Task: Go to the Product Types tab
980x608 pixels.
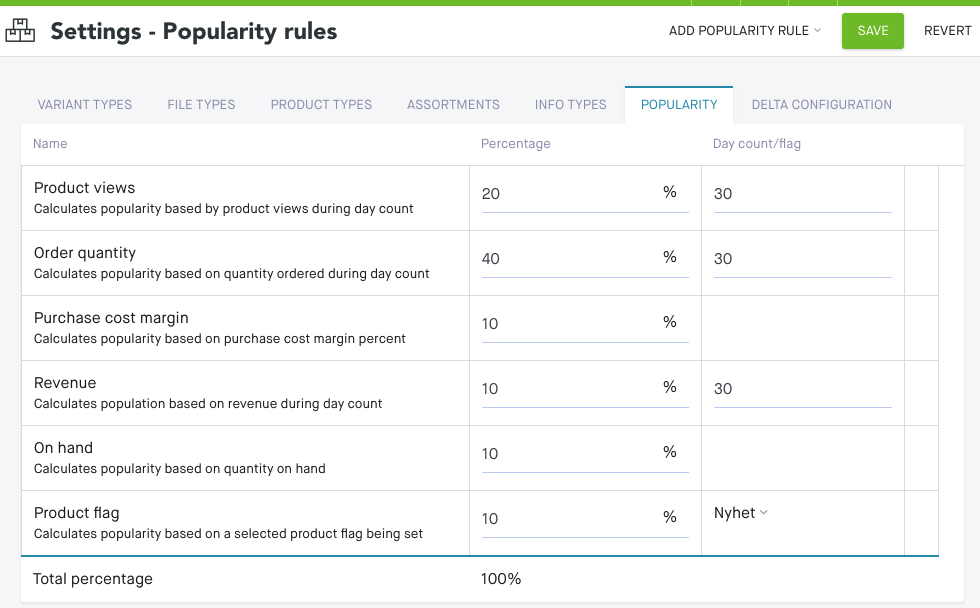Action: tap(321, 104)
